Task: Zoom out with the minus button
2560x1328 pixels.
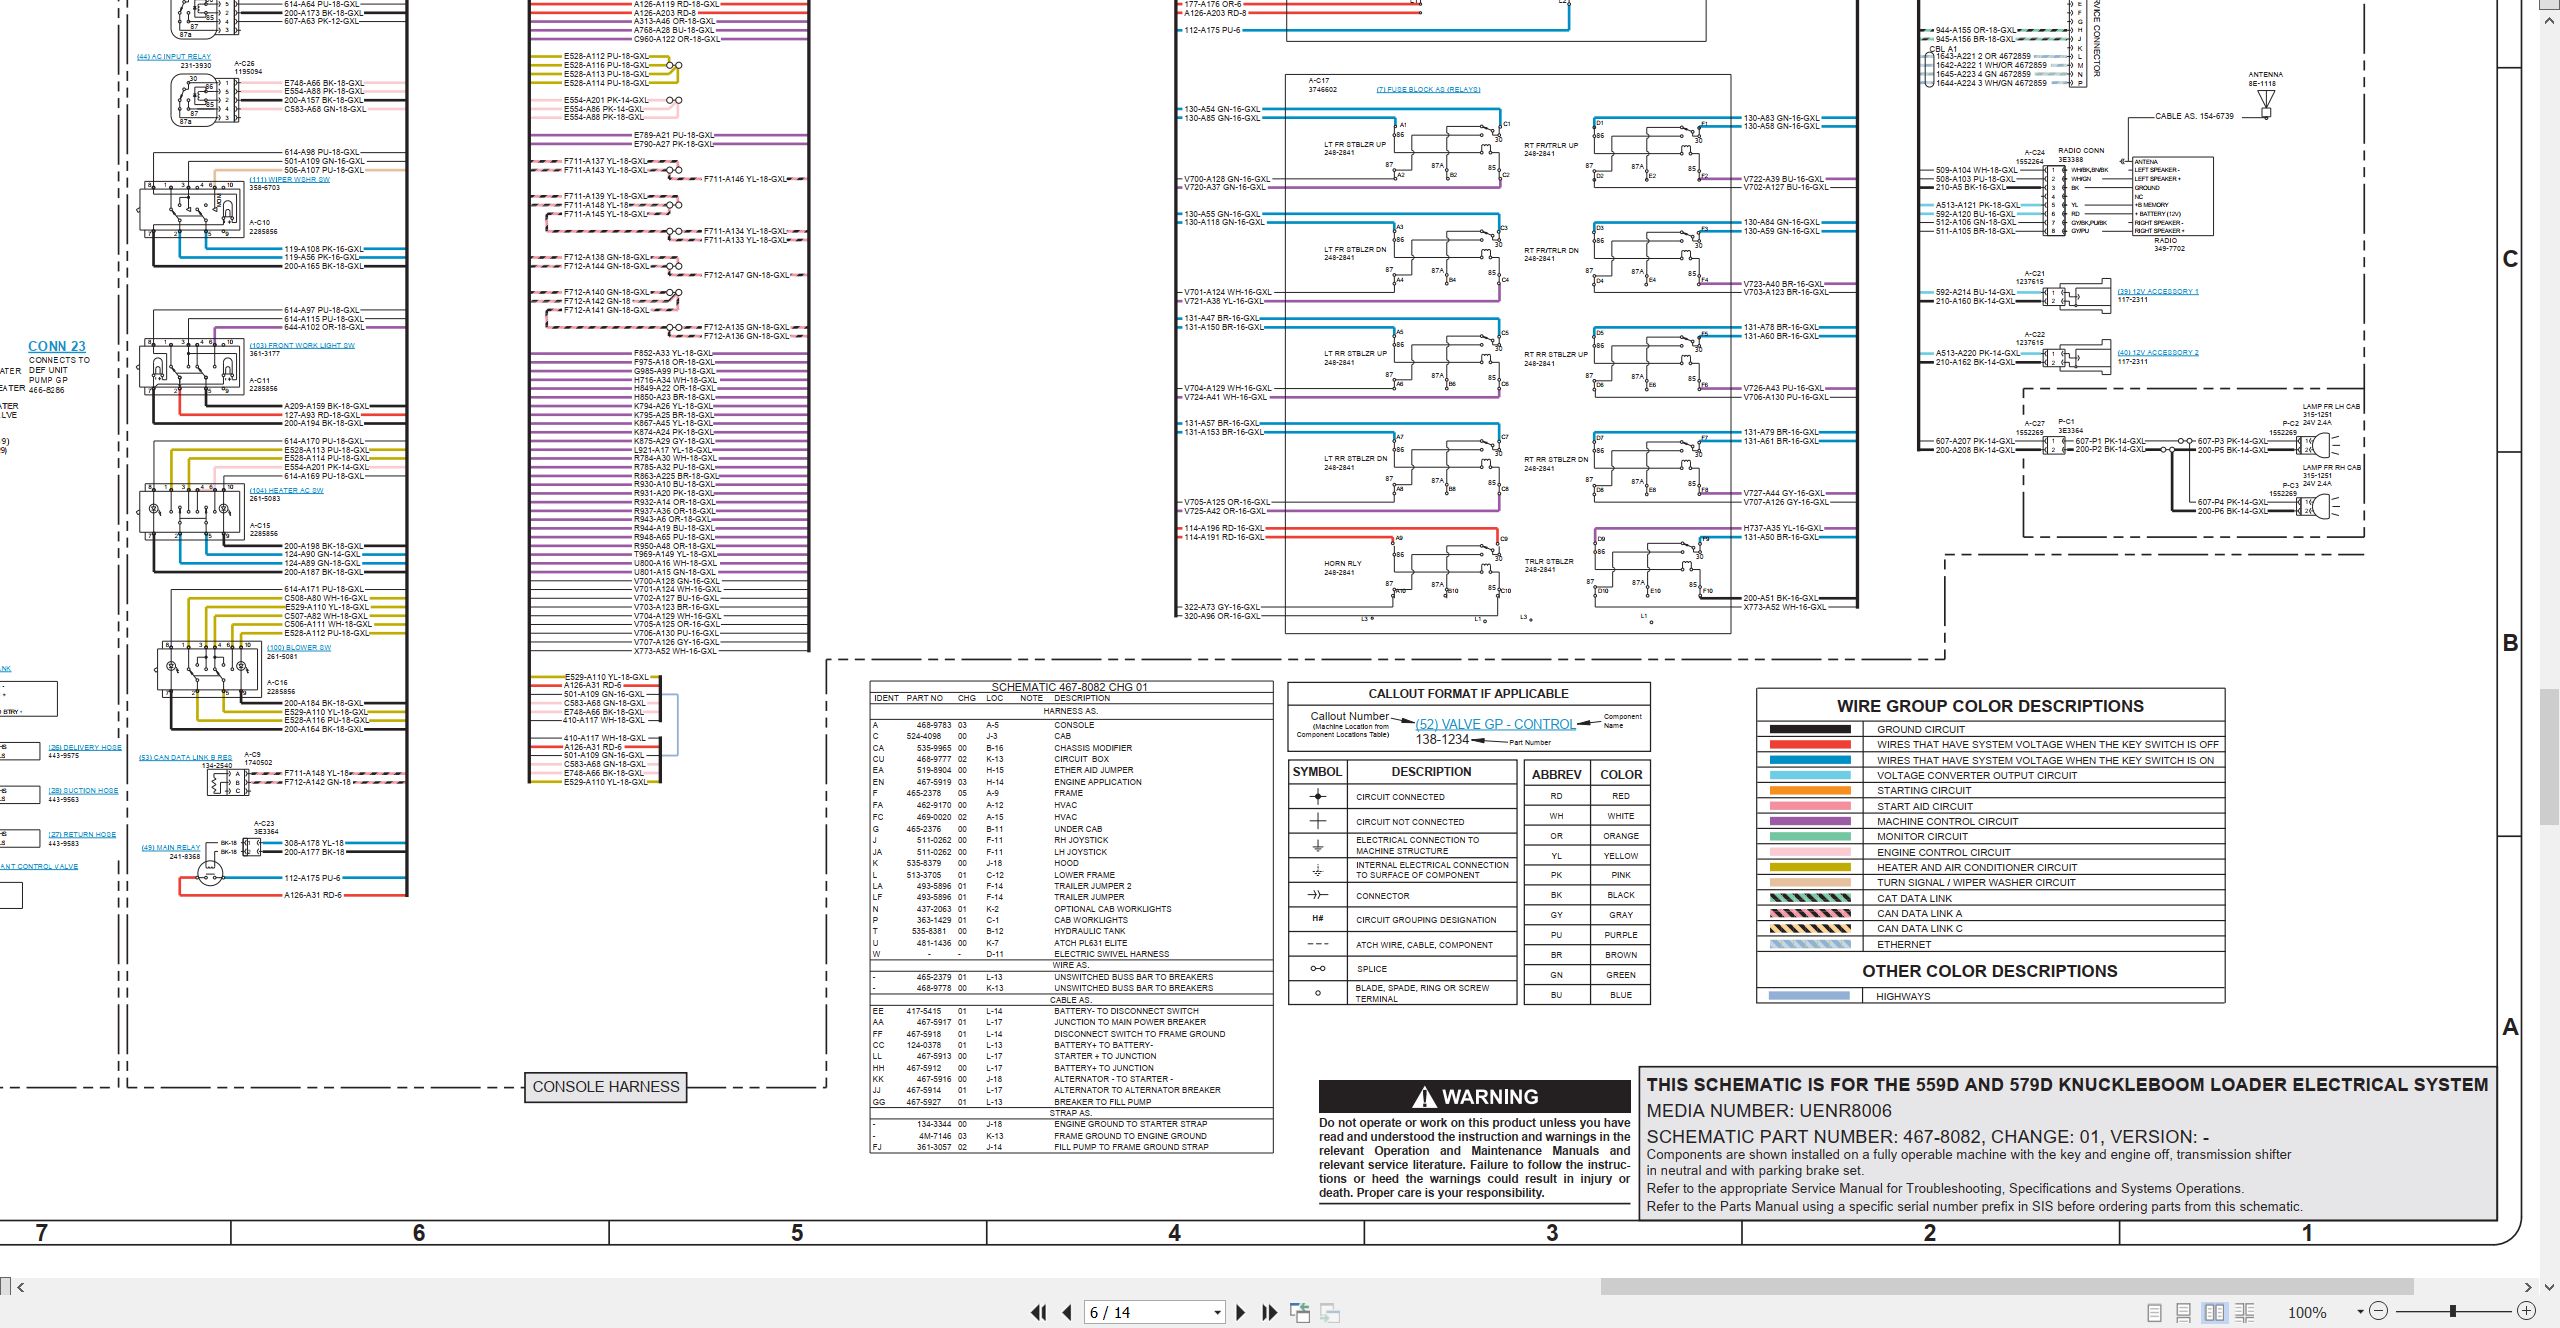Action: pyautogui.click(x=2379, y=1311)
